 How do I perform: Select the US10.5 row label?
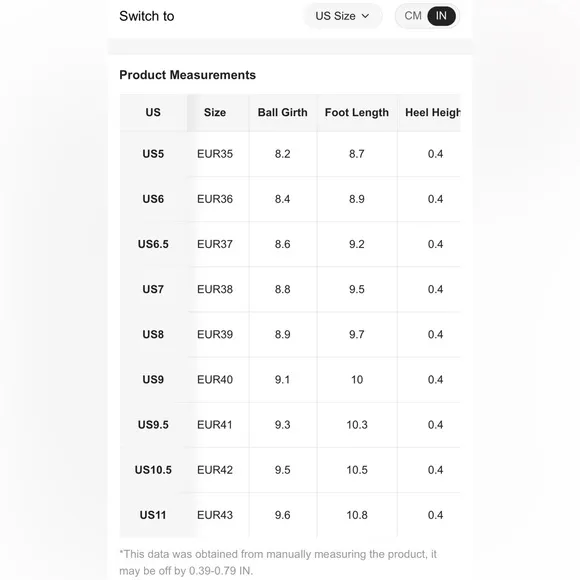tap(153, 470)
